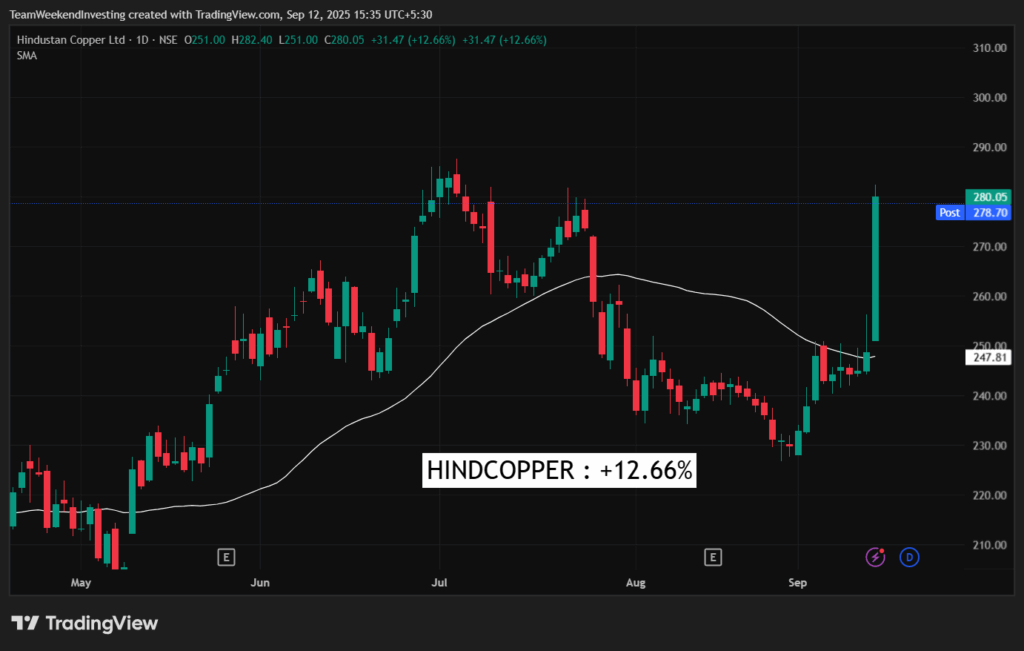Click the 230.00 price axis label
Image resolution: width=1024 pixels, height=651 pixels.
989,445
